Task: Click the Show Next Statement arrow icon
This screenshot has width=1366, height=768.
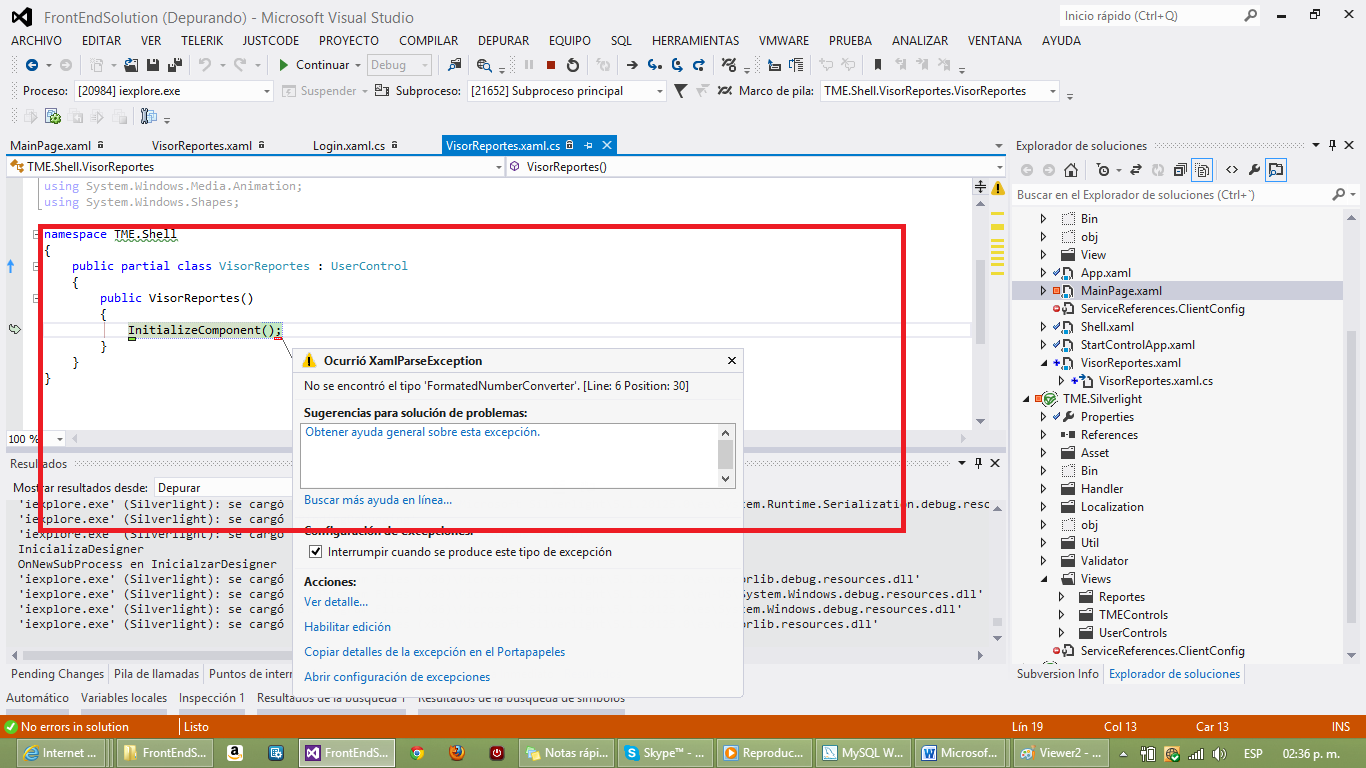Action: click(x=632, y=65)
